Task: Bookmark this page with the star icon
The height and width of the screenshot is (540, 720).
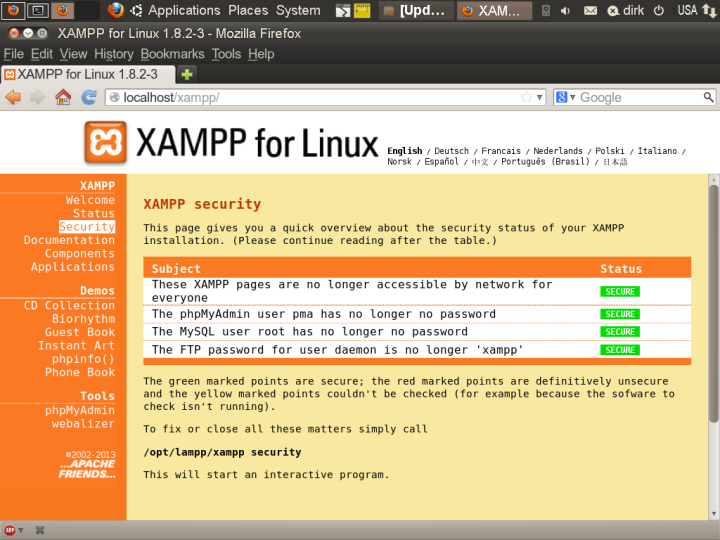Action: coord(526,97)
